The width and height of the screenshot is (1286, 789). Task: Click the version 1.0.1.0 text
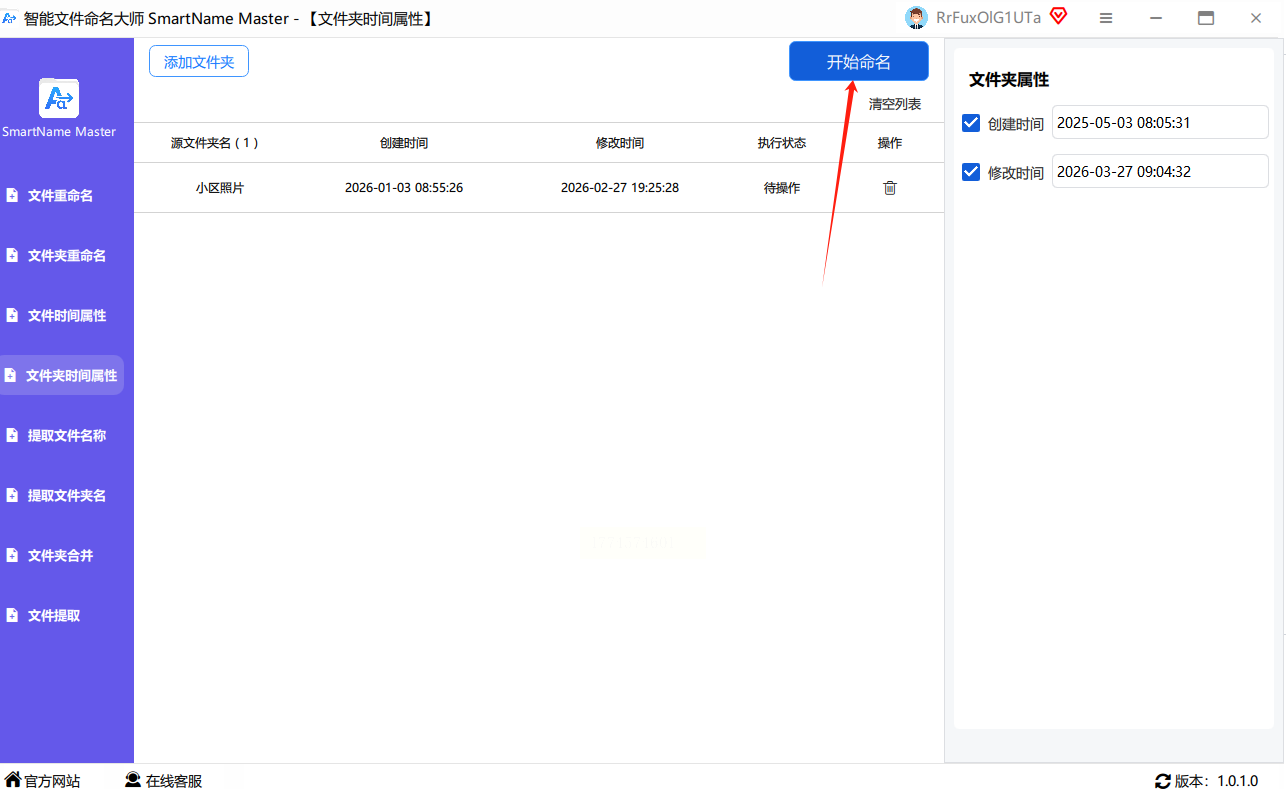tap(1237, 781)
